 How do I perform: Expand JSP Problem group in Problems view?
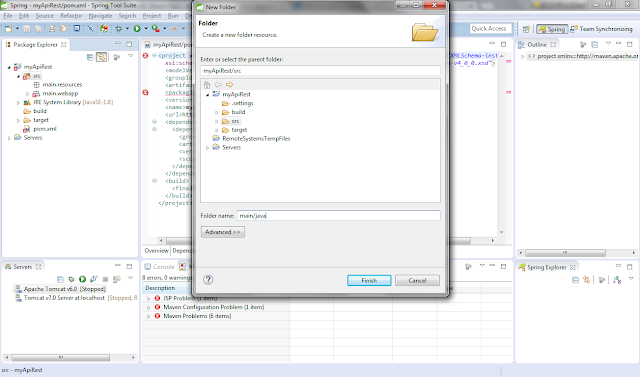pos(149,299)
